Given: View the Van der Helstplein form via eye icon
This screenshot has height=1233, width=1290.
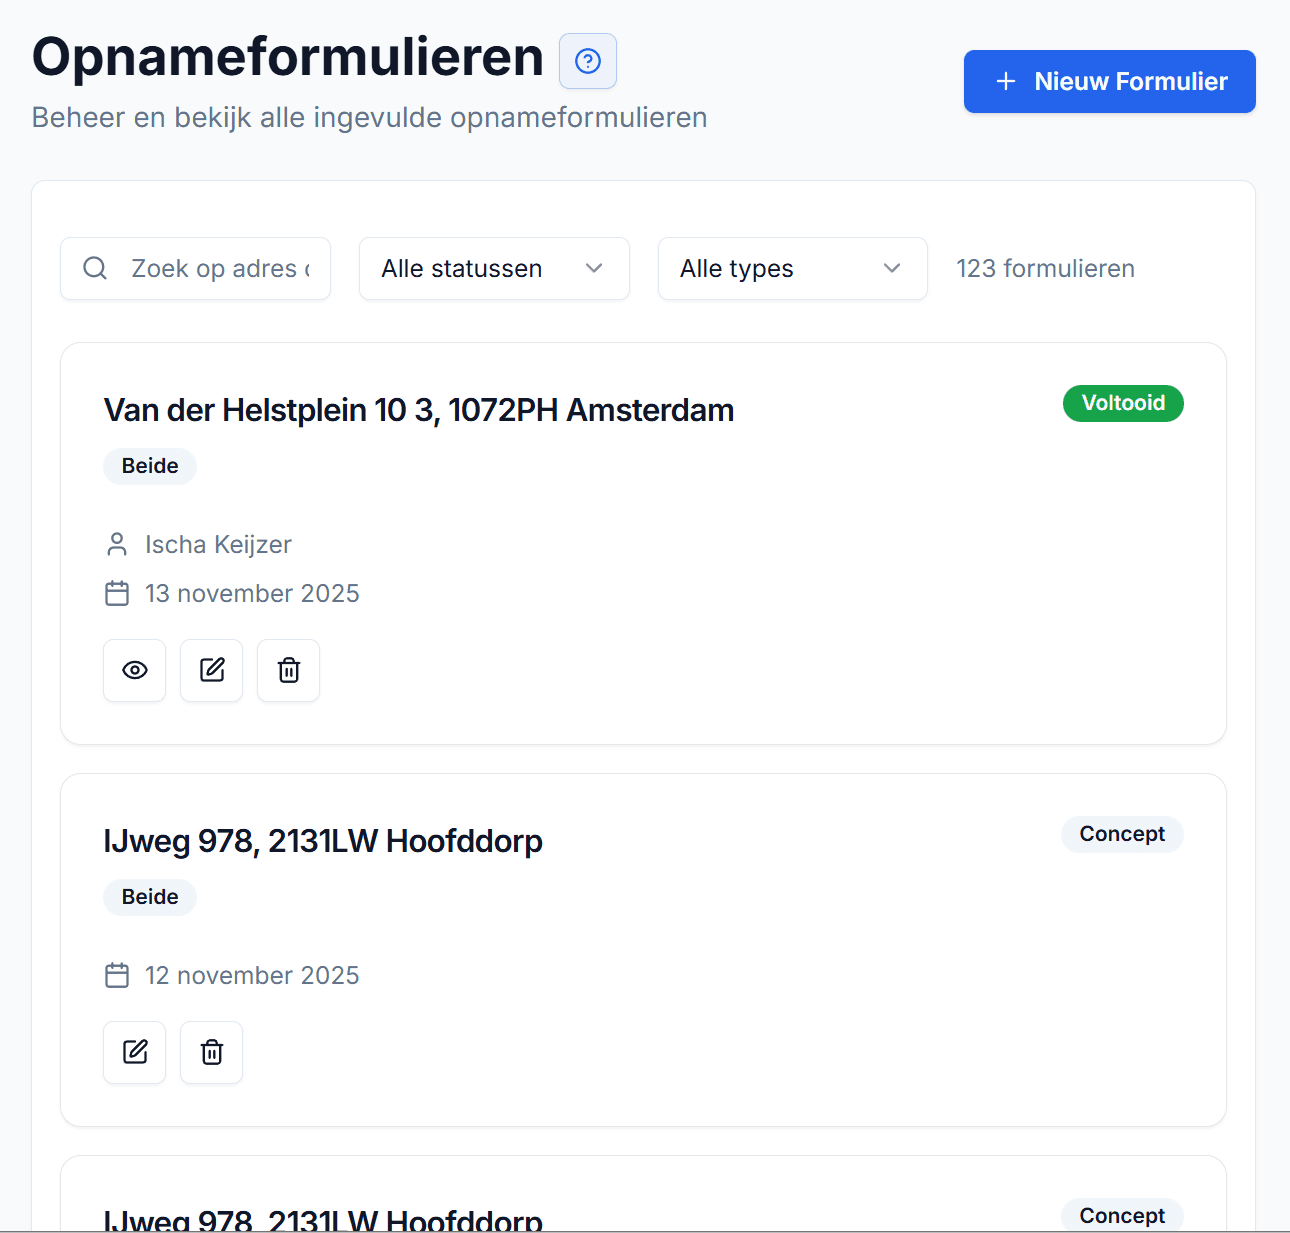Looking at the screenshot, I should click(134, 670).
